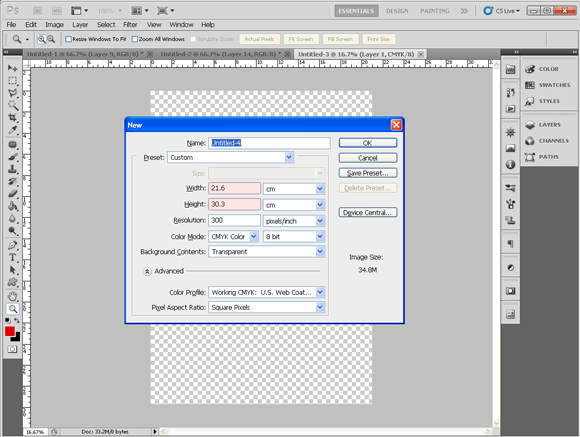Click the black background color swatch
Viewport: 580px width, 437px height.
pos(17,337)
